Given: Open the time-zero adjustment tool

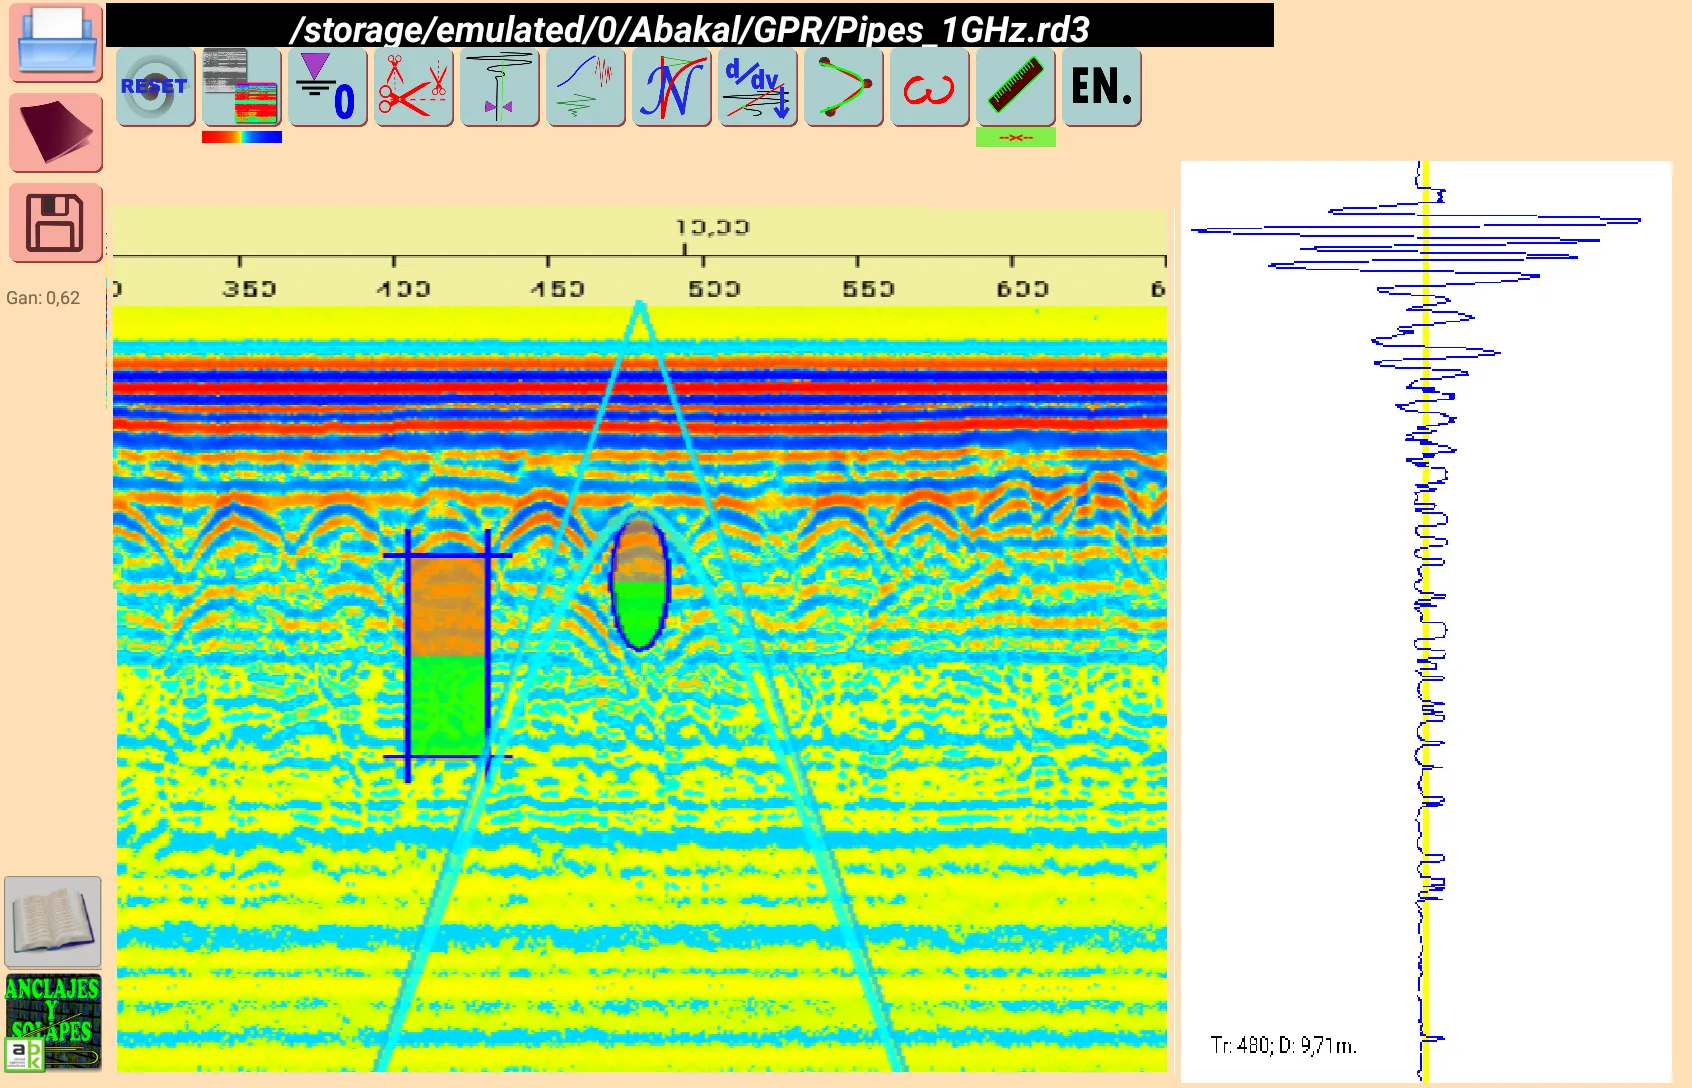Looking at the screenshot, I should pos(327,87).
